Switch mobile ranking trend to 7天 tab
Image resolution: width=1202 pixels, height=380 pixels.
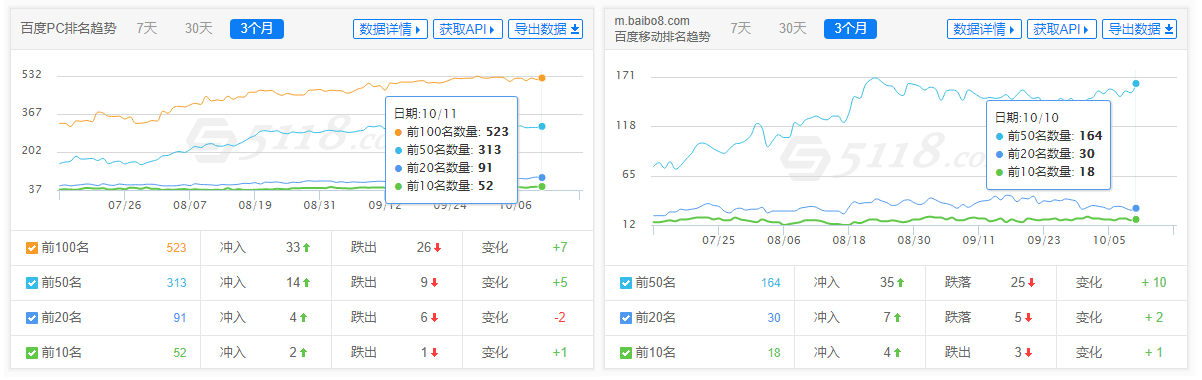[740, 28]
